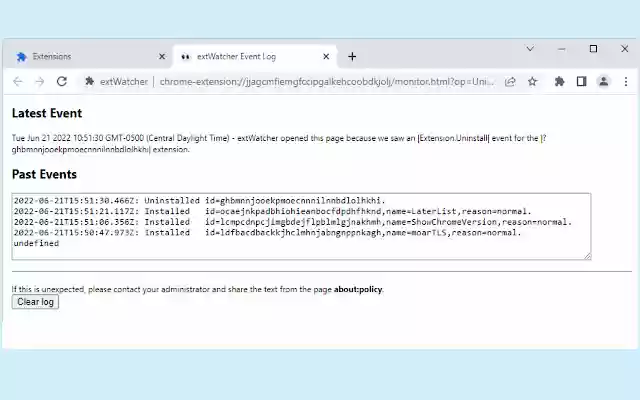This screenshot has height=400, width=640.
Task: Close the extWatcher Event Log tab
Action: point(326,56)
